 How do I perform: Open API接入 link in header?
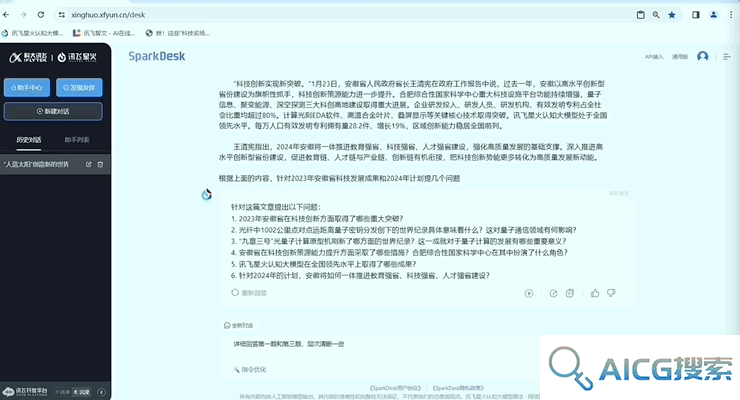pos(654,57)
